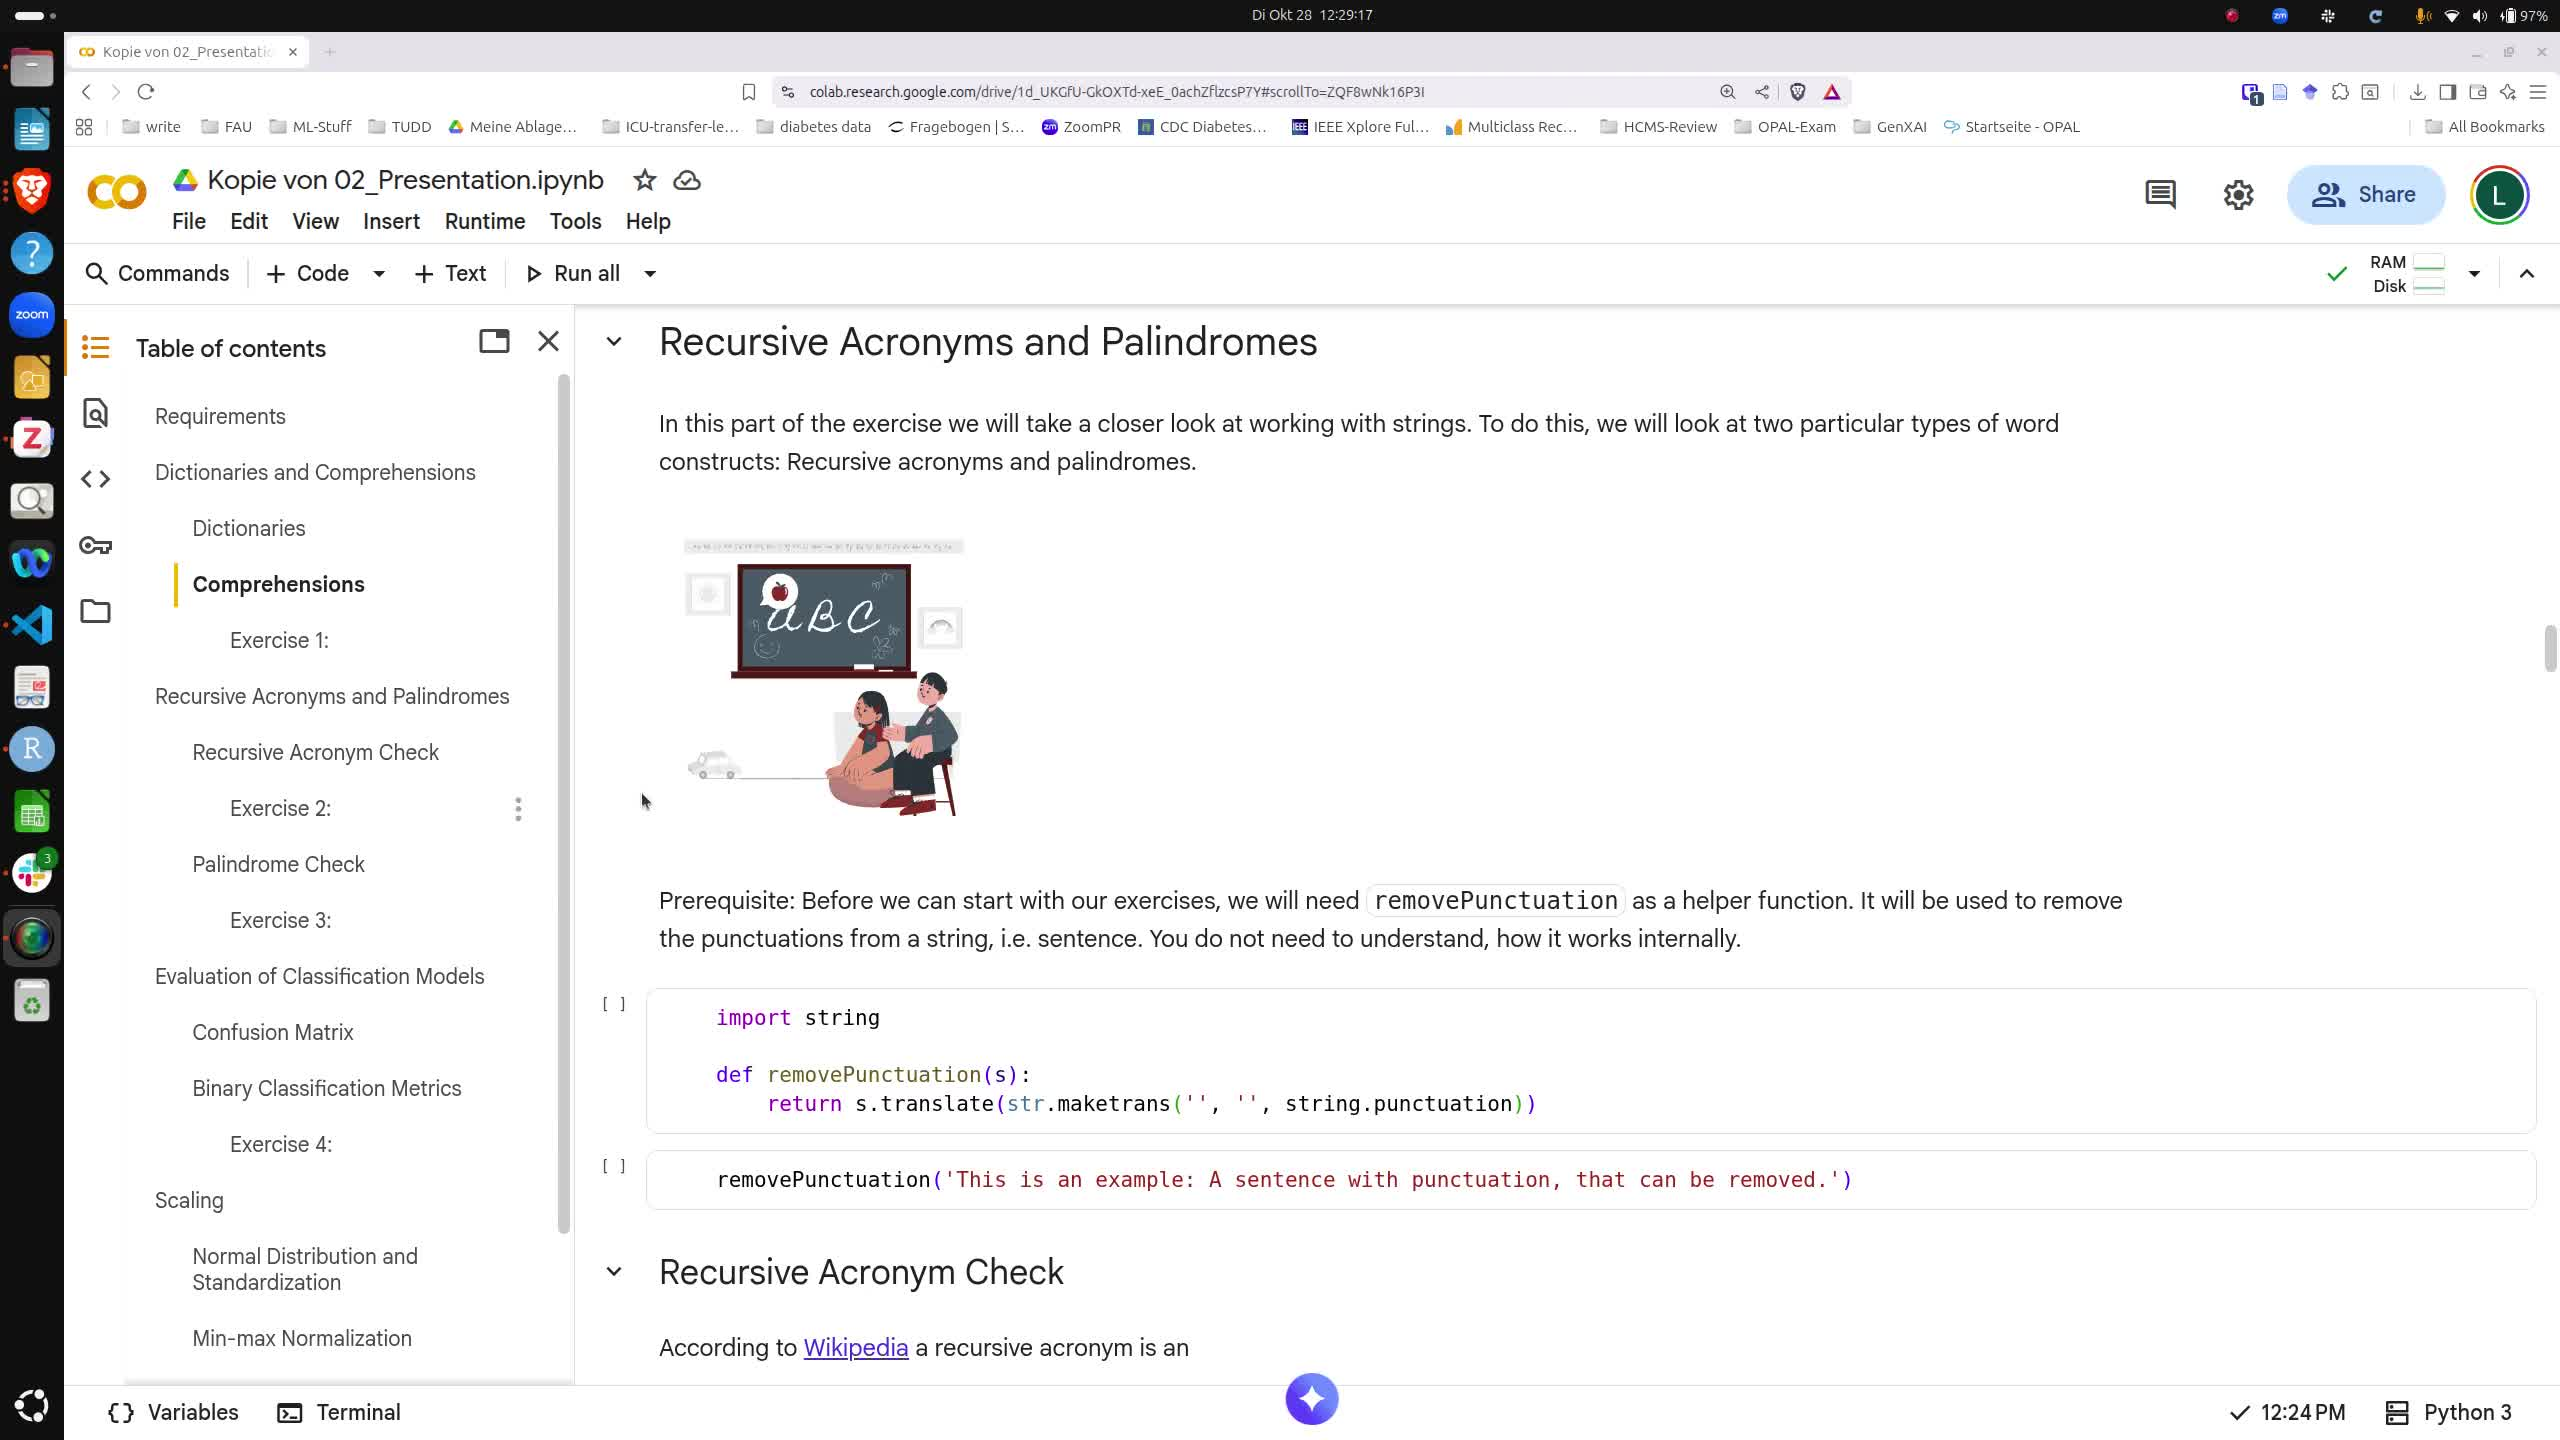Launch Visual Studio Code from dock
Screen dimensions: 2560x1440
[31, 625]
